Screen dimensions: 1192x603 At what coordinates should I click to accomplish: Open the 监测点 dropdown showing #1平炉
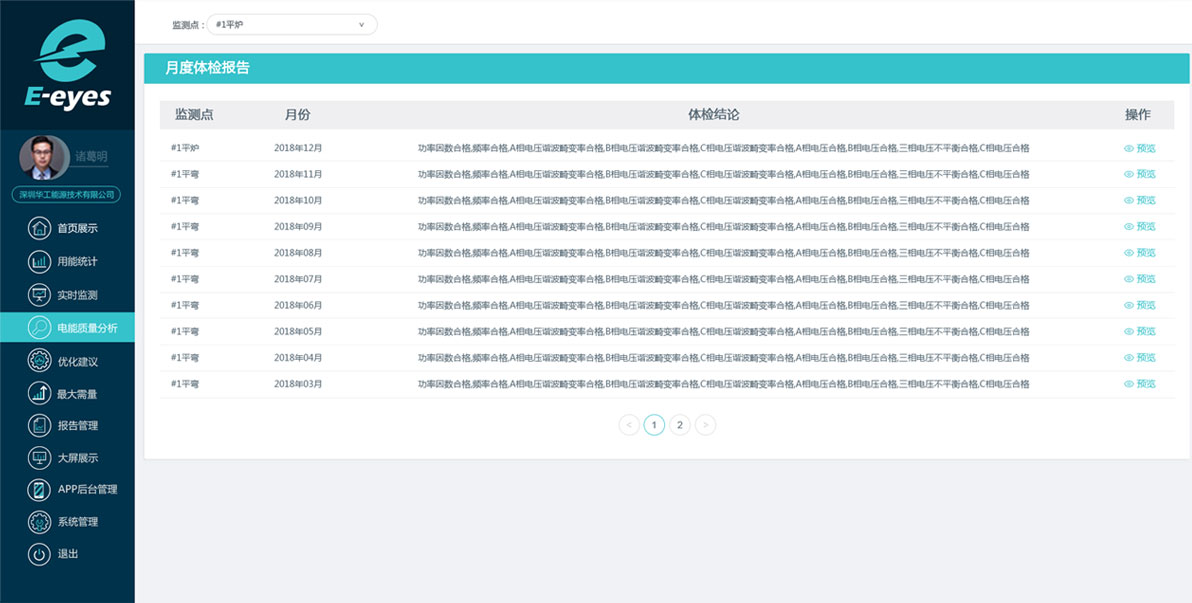[291, 24]
